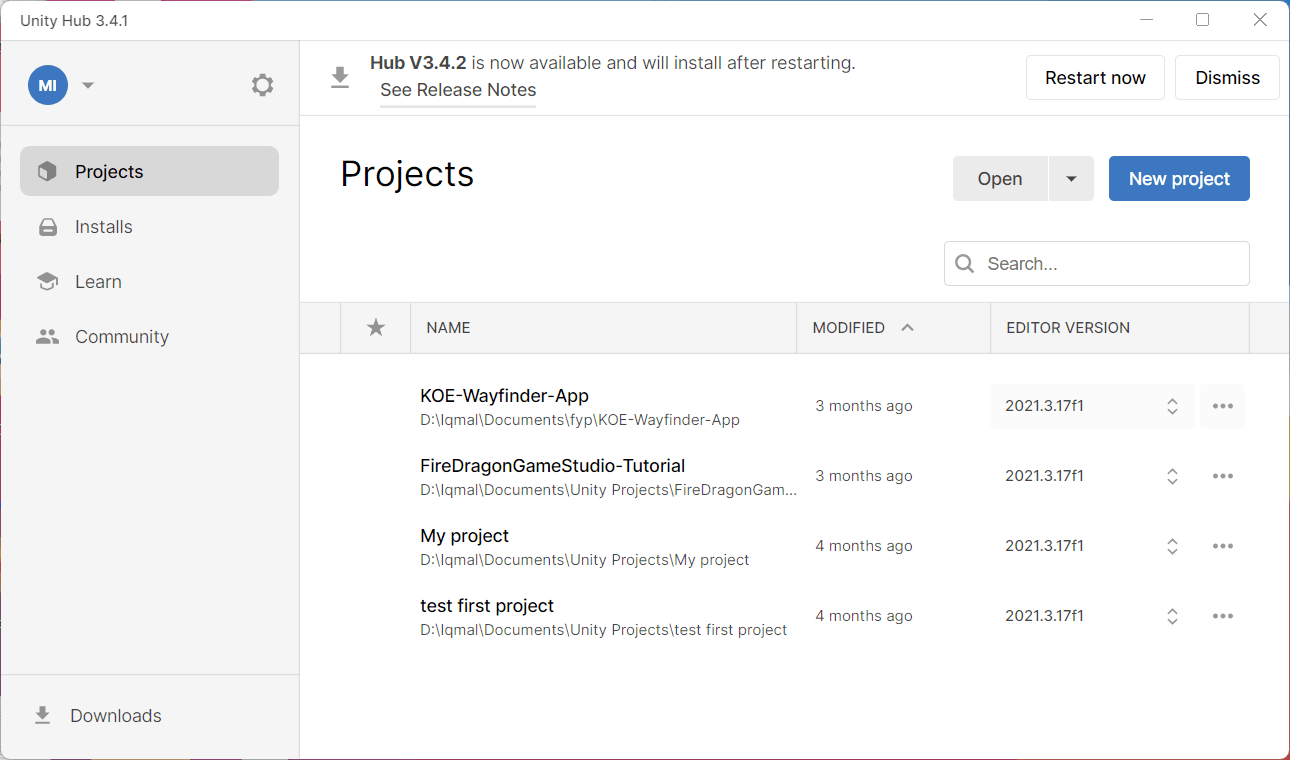Maximize the Unity Hub window
Image resolution: width=1290 pixels, height=760 pixels.
pyautogui.click(x=1203, y=20)
